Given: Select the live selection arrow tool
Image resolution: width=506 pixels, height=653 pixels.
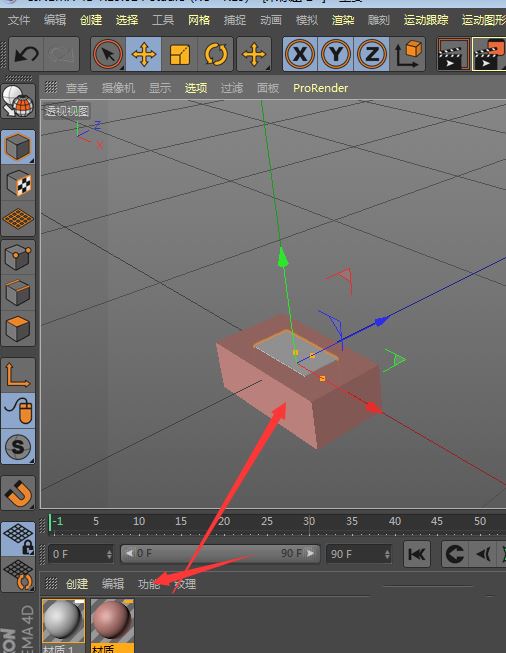Looking at the screenshot, I should [108, 54].
